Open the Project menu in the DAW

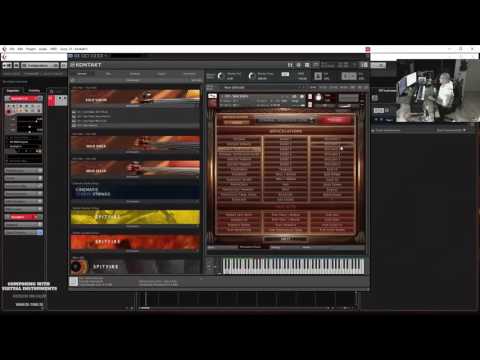point(31,49)
